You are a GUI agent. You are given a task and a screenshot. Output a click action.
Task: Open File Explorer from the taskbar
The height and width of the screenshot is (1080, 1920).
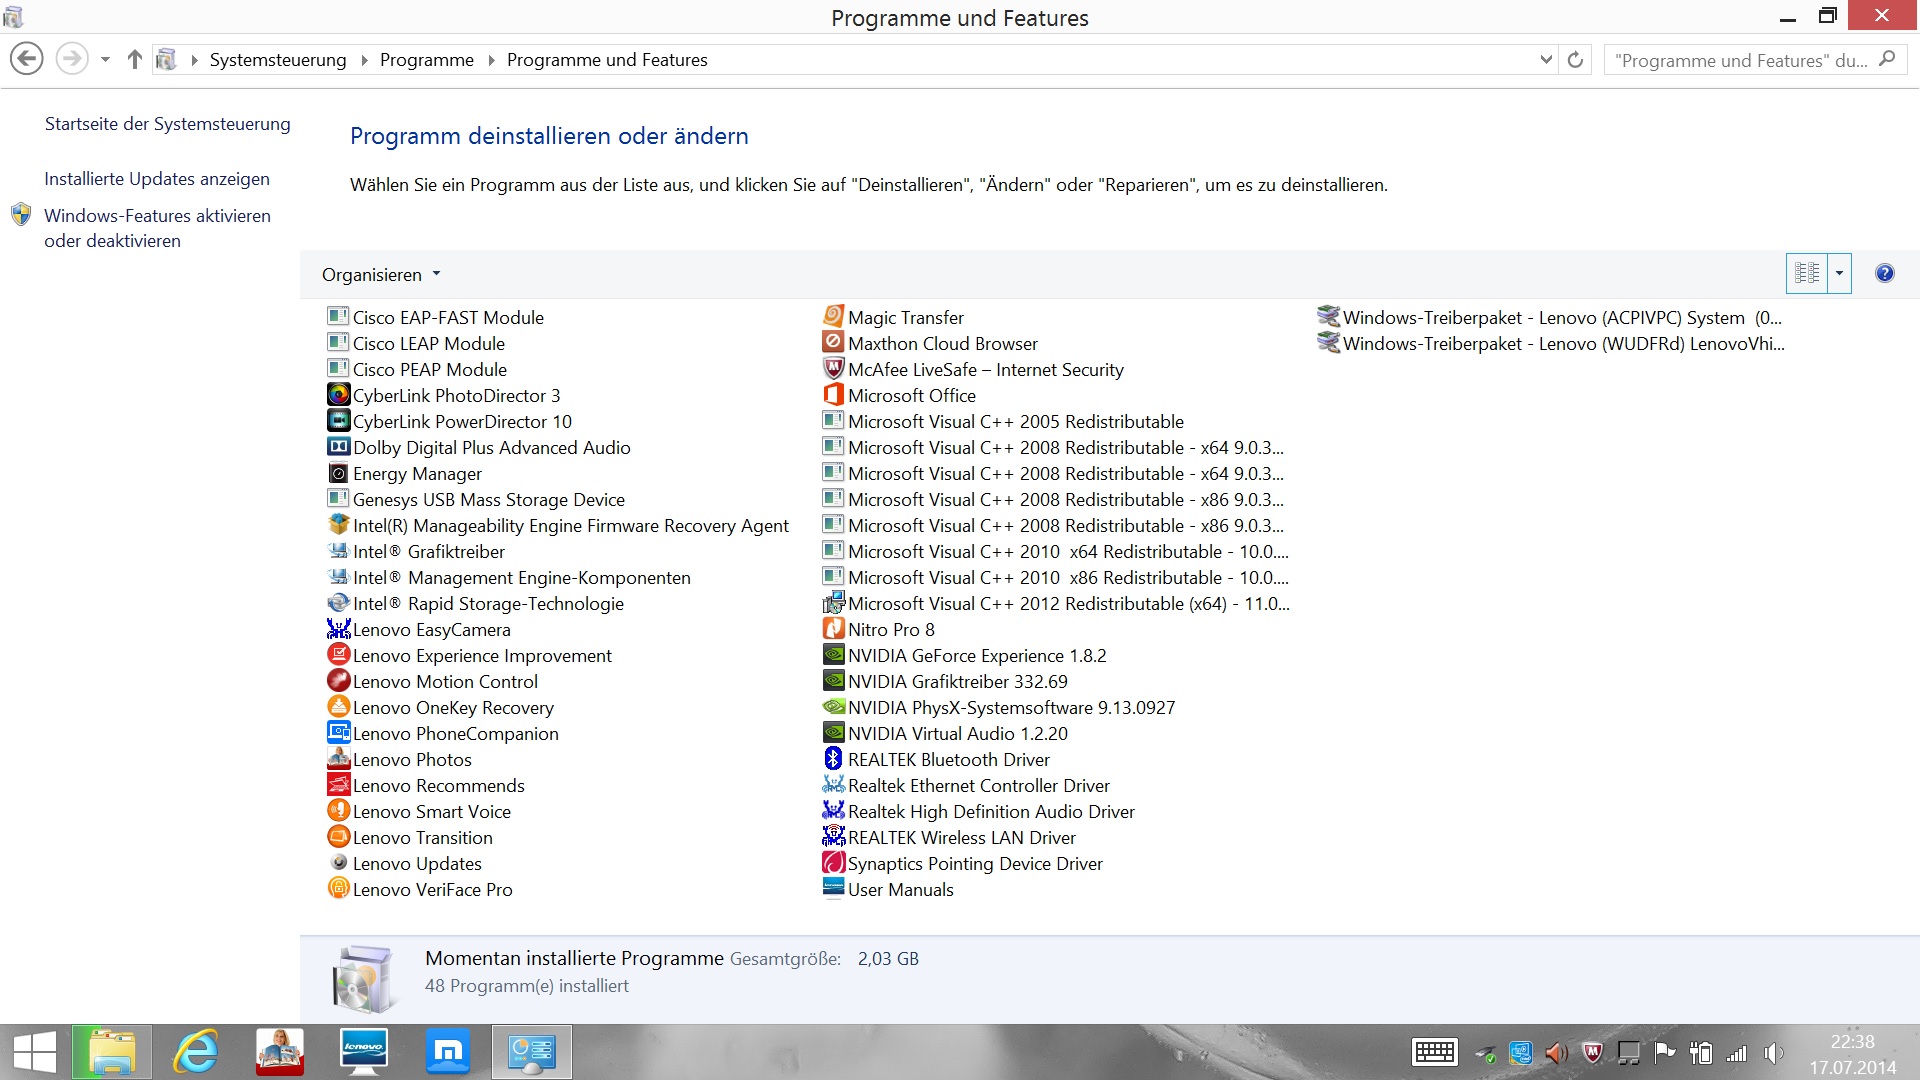(112, 1052)
